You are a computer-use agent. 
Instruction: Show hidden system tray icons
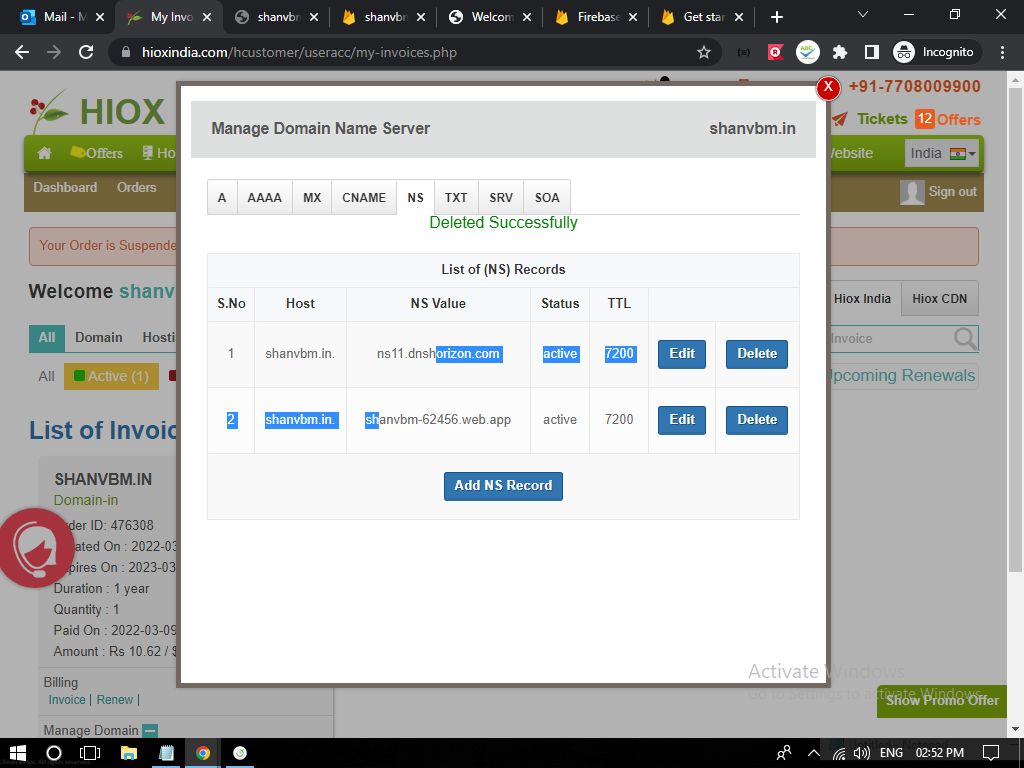[x=811, y=753]
